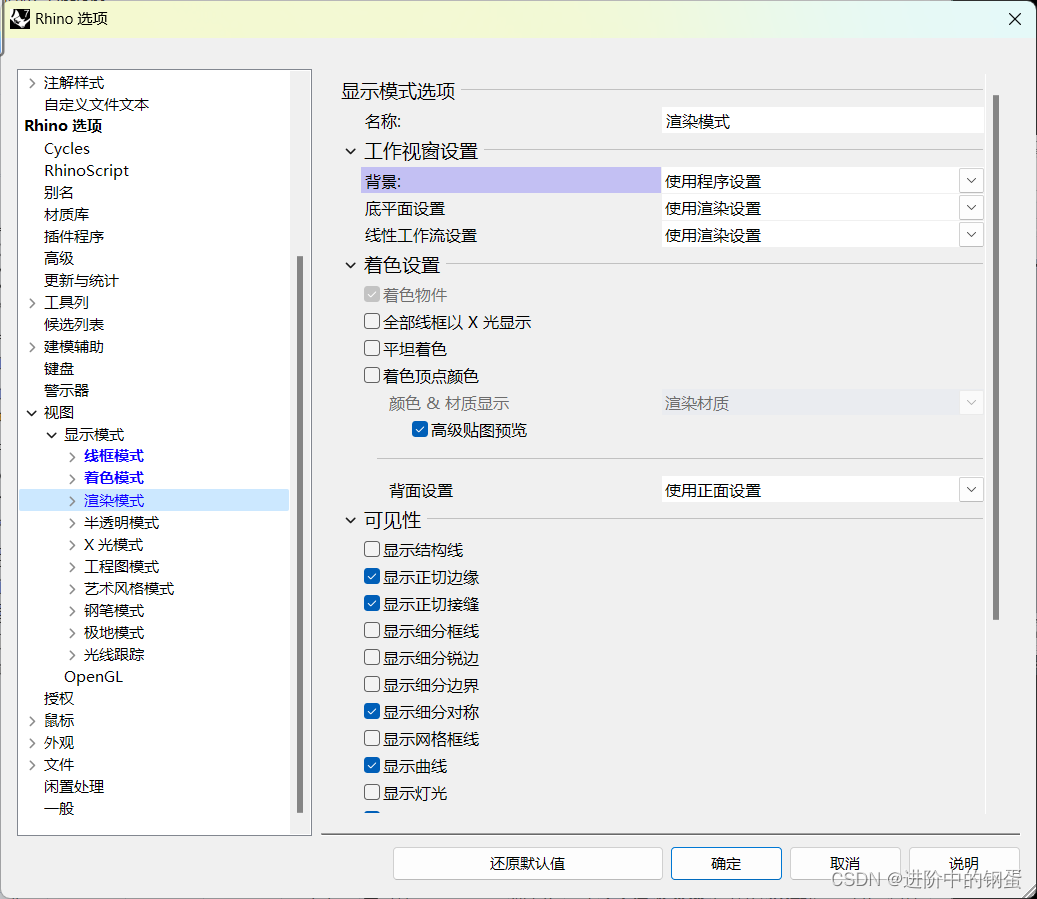This screenshot has height=899, width=1037.
Task: Collapse the 工作视窗设置 section
Action: pos(351,151)
